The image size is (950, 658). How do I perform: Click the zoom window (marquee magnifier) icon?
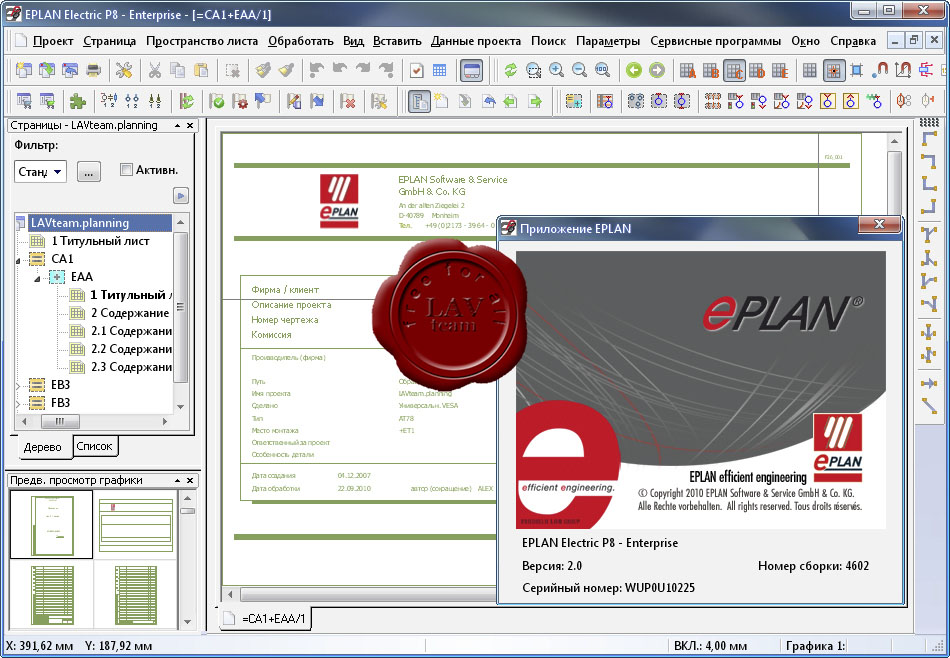[534, 70]
